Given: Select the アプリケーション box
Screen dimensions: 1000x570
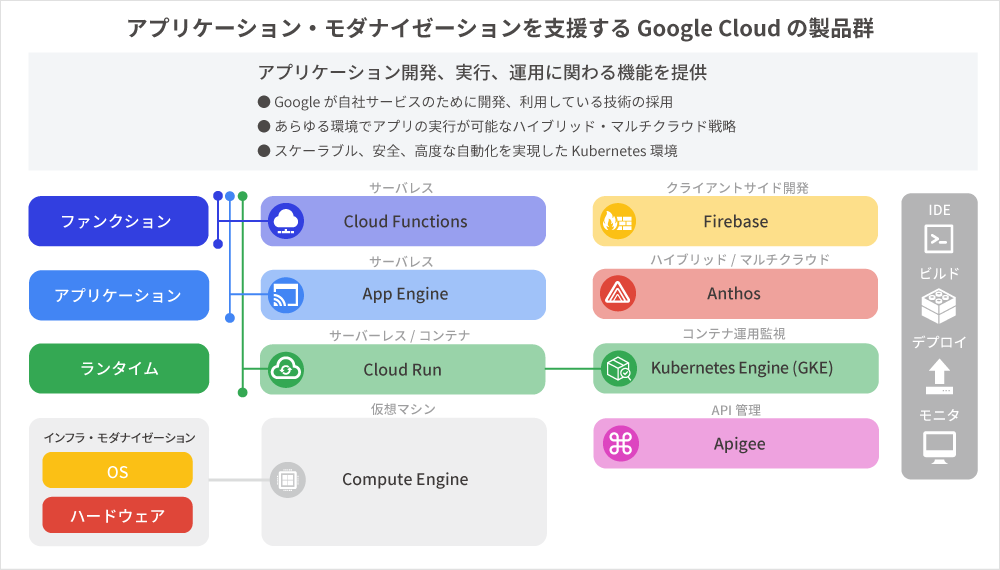Looking at the screenshot, I should pyautogui.click(x=118, y=295).
